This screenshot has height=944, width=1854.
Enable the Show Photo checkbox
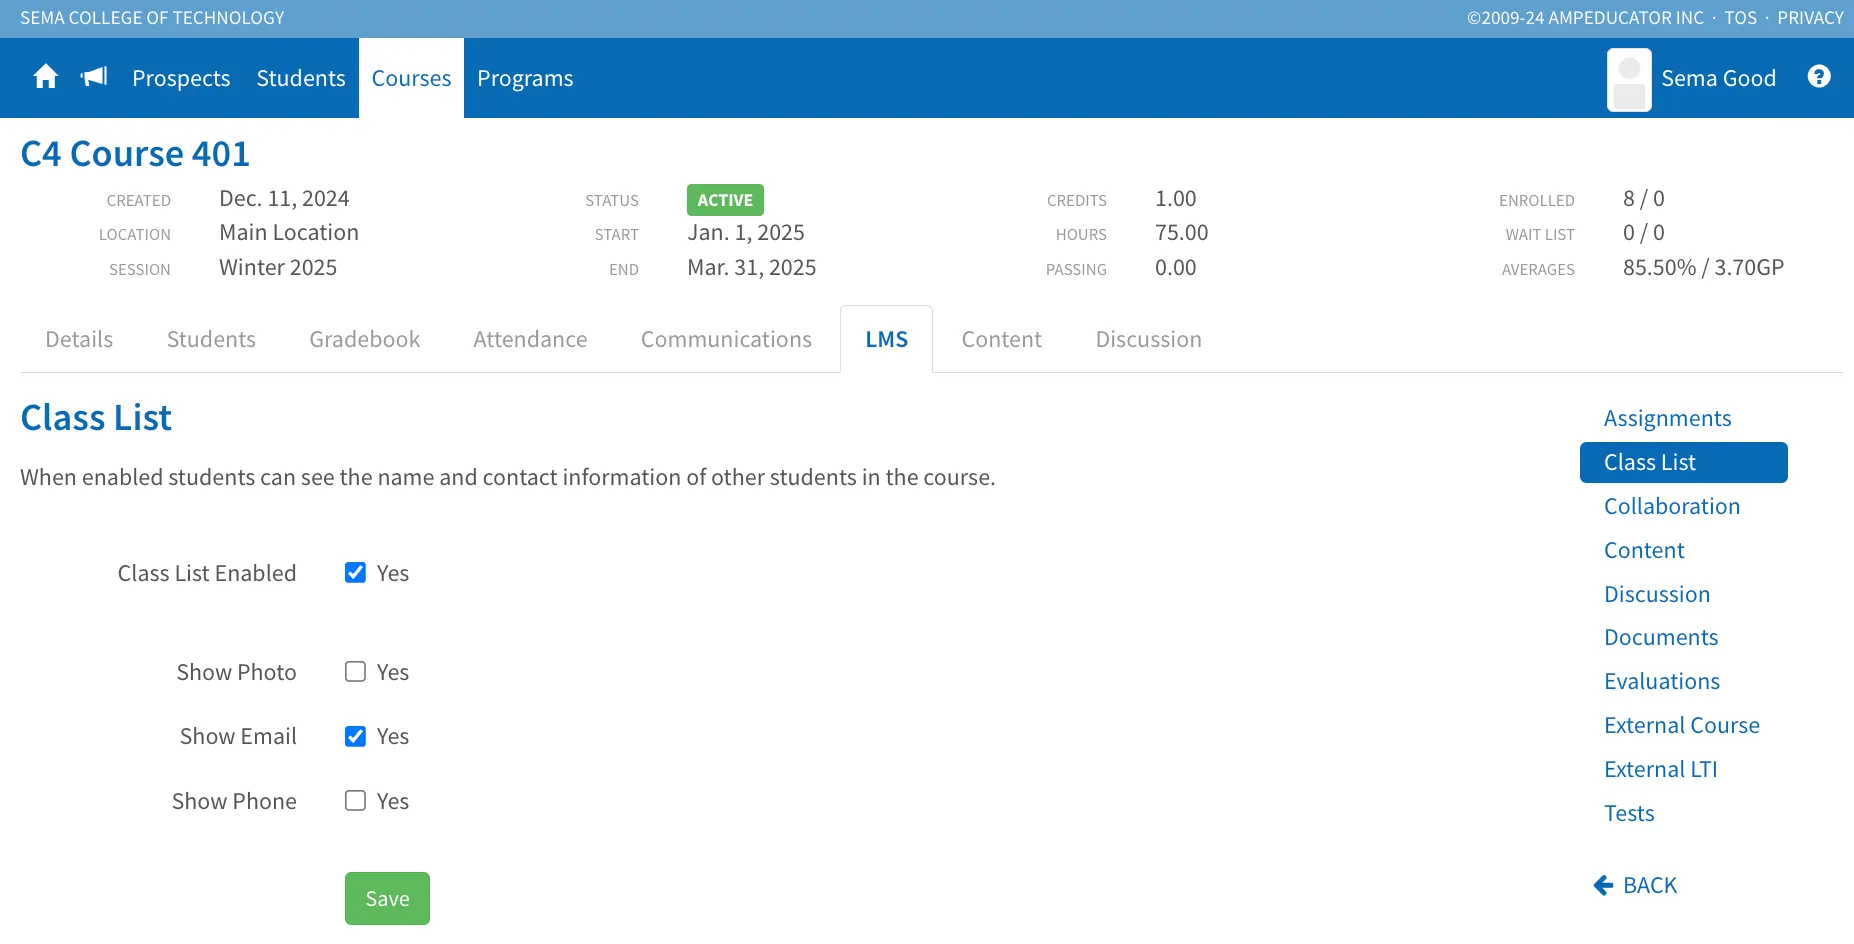pyautogui.click(x=355, y=671)
